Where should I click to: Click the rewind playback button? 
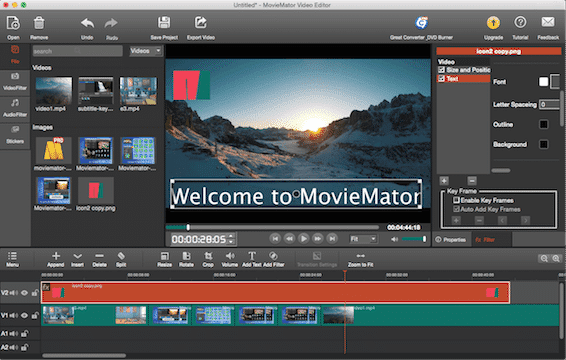[289, 239]
